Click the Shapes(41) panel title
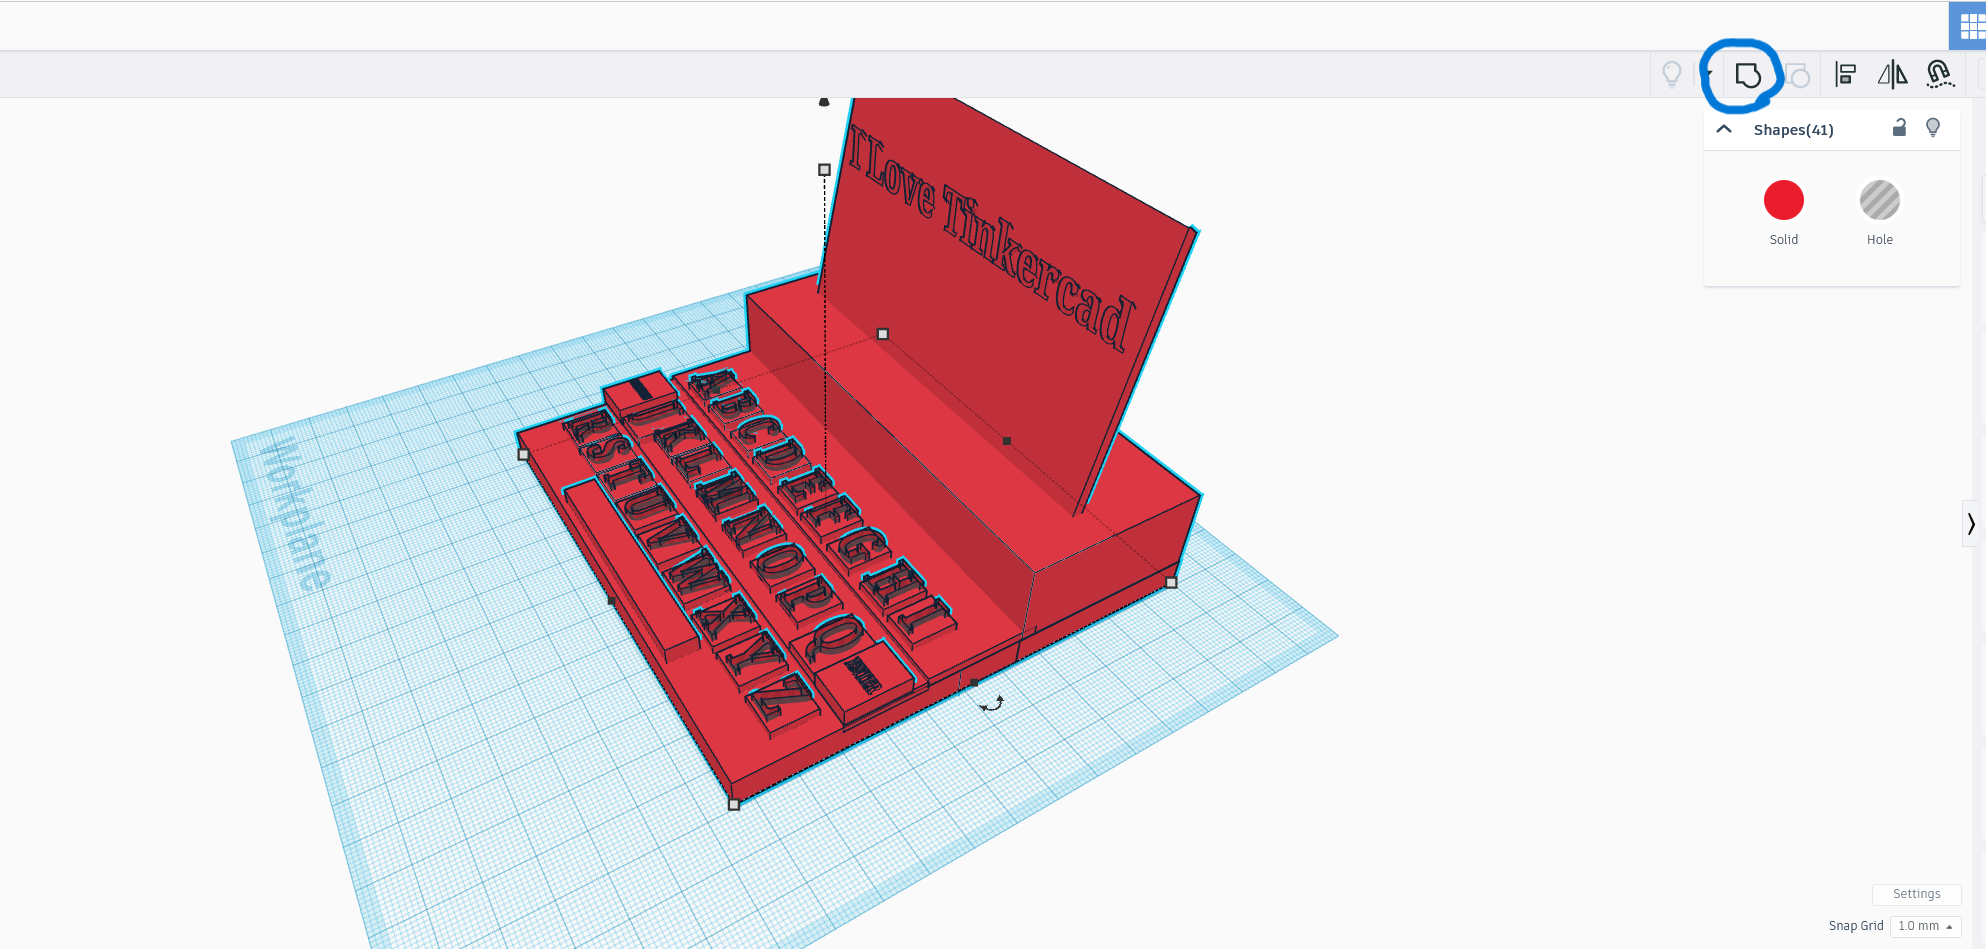This screenshot has width=1986, height=949. point(1793,130)
